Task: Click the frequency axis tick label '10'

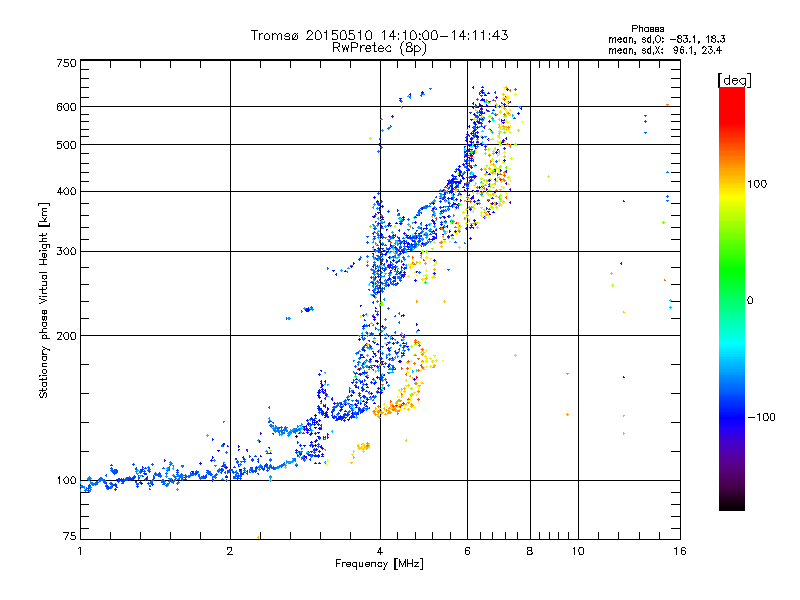Action: (x=578, y=551)
